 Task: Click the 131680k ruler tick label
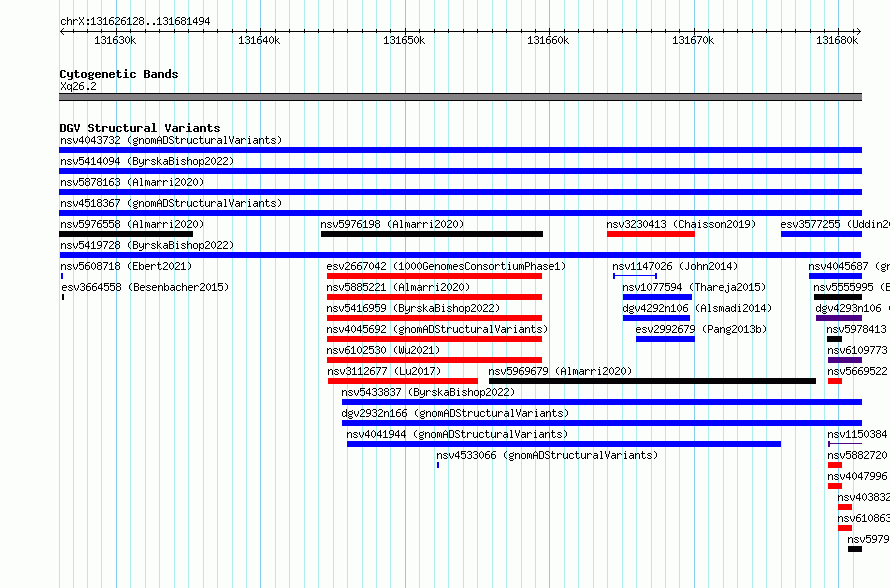[837, 40]
